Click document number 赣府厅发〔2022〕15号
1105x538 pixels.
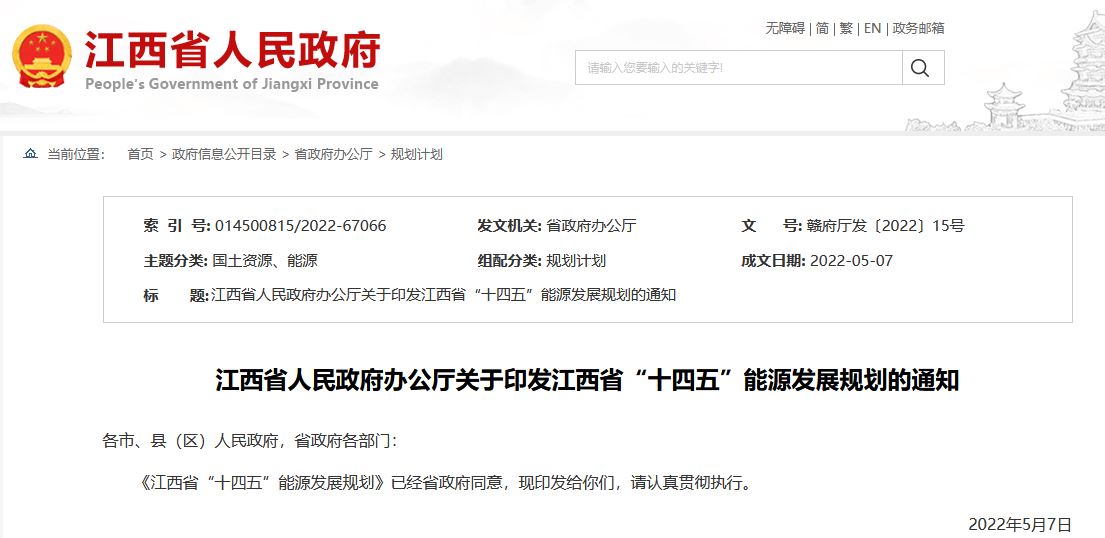(885, 226)
